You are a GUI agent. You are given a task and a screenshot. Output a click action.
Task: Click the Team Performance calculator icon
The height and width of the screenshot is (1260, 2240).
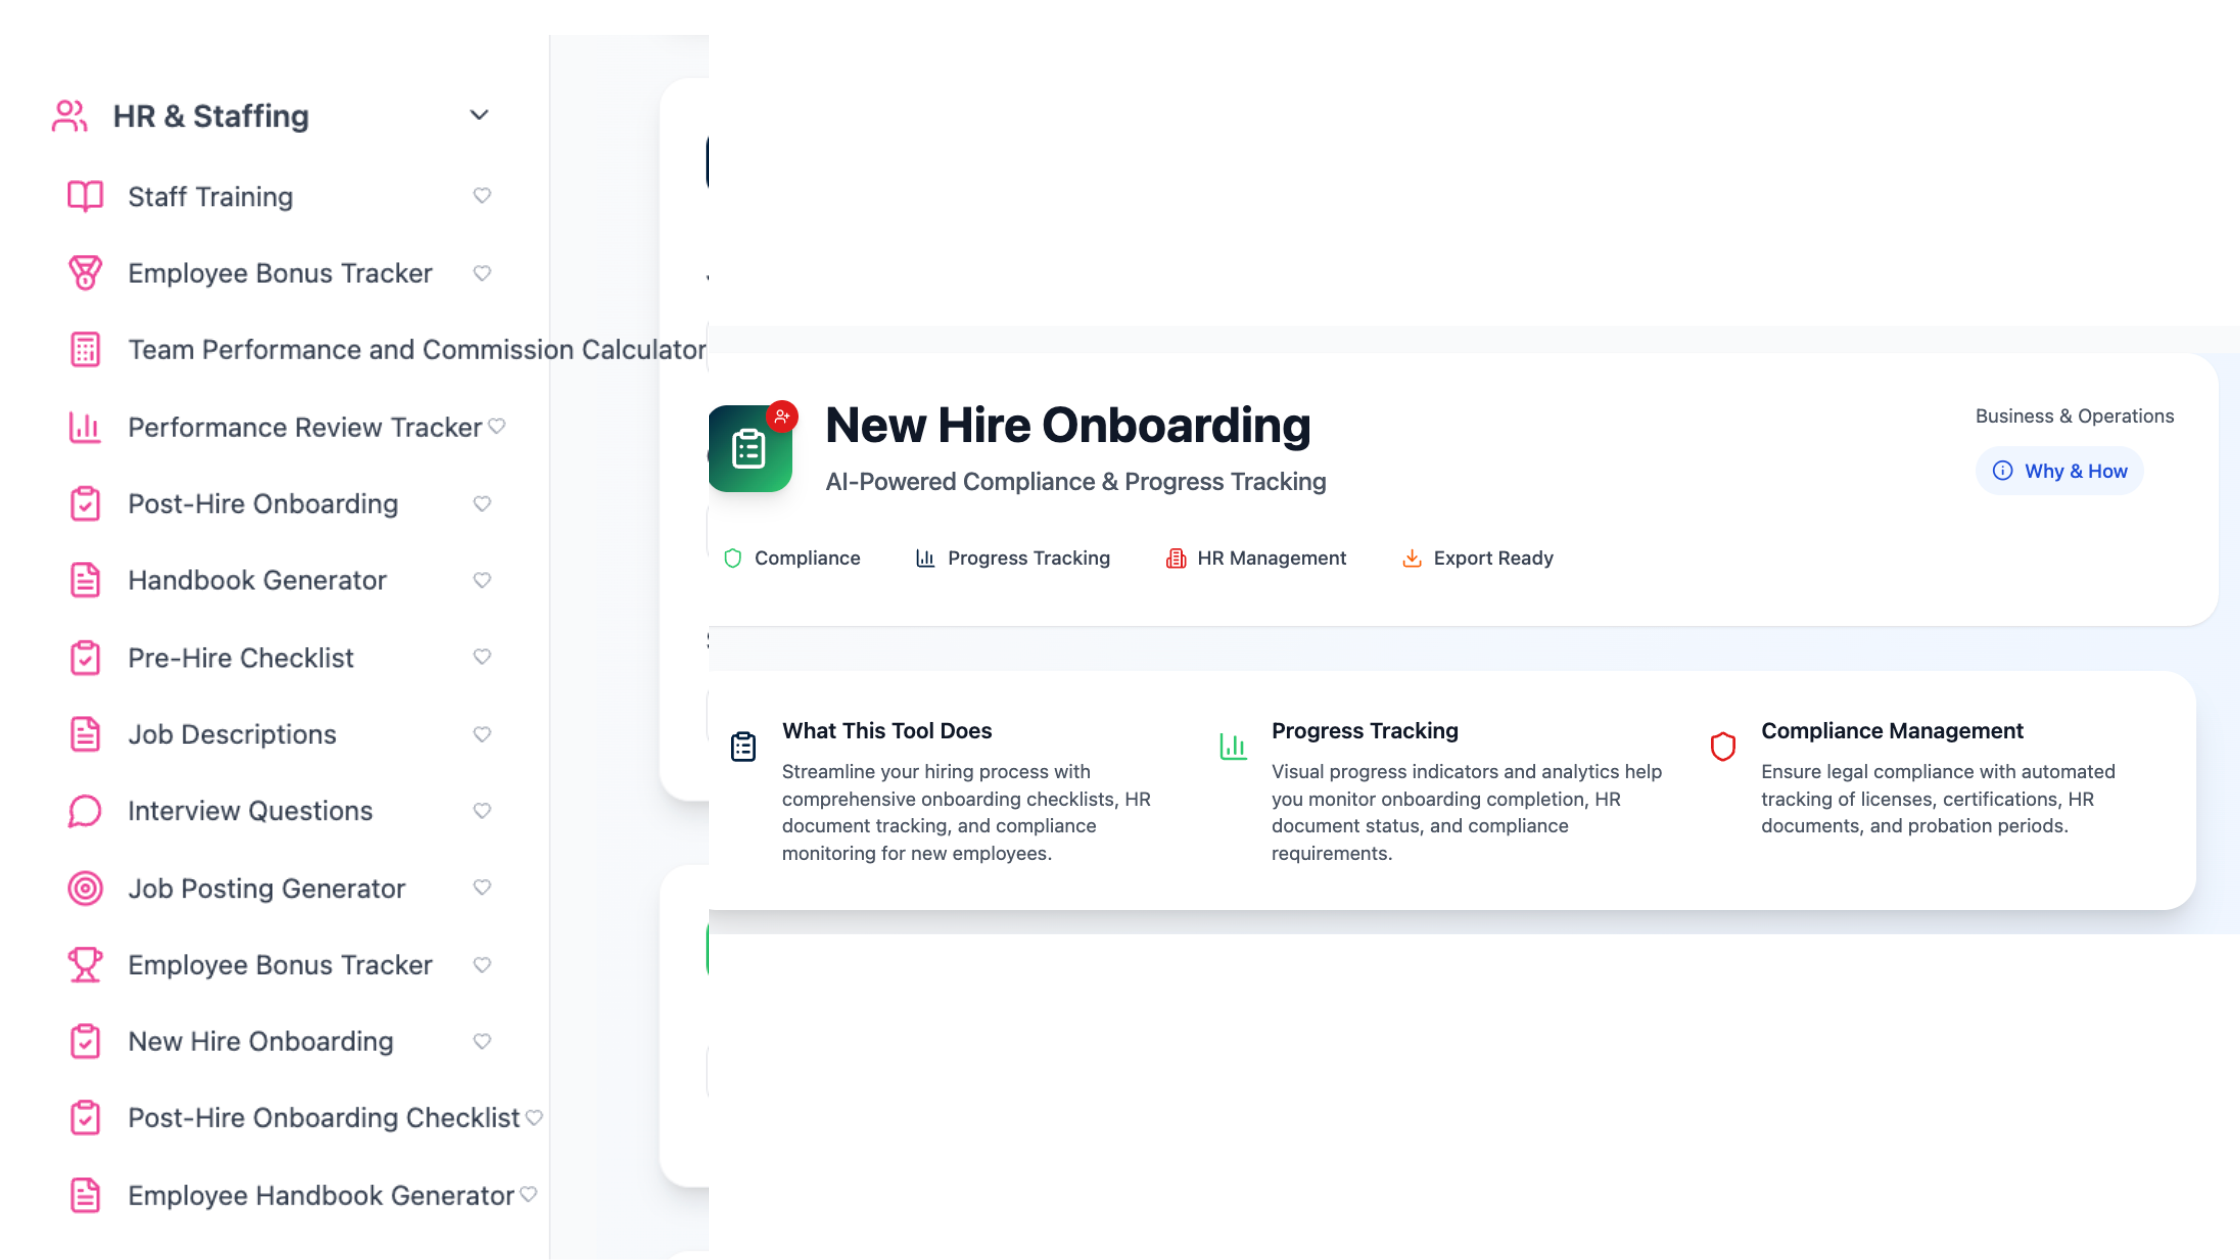click(x=84, y=349)
